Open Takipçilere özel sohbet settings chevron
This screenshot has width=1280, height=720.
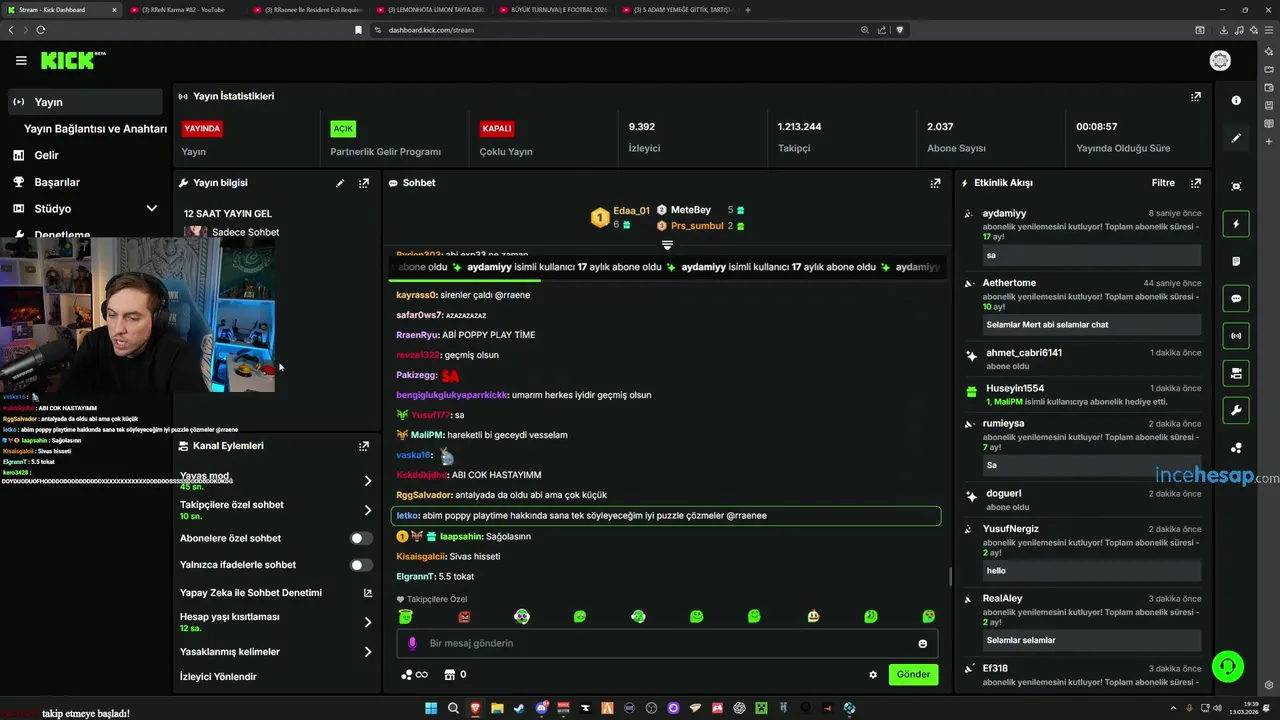(367, 510)
